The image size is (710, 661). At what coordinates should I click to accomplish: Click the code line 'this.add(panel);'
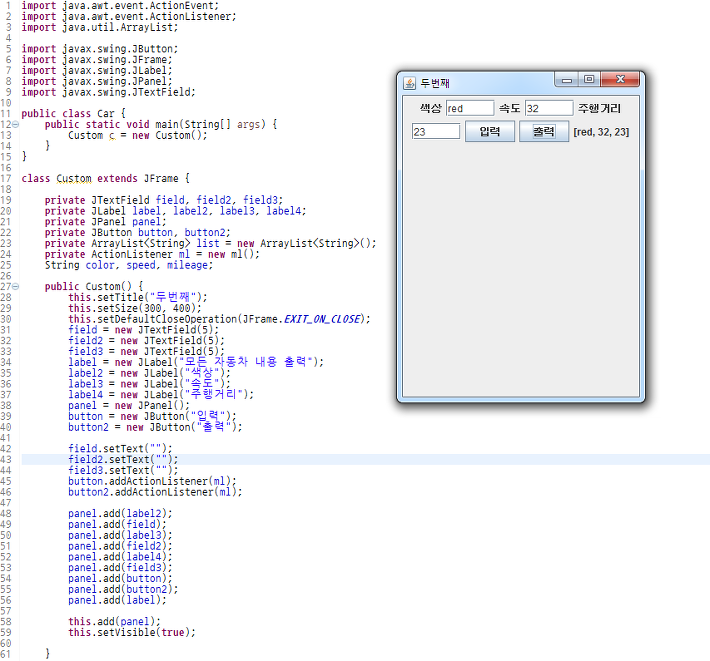tap(114, 621)
